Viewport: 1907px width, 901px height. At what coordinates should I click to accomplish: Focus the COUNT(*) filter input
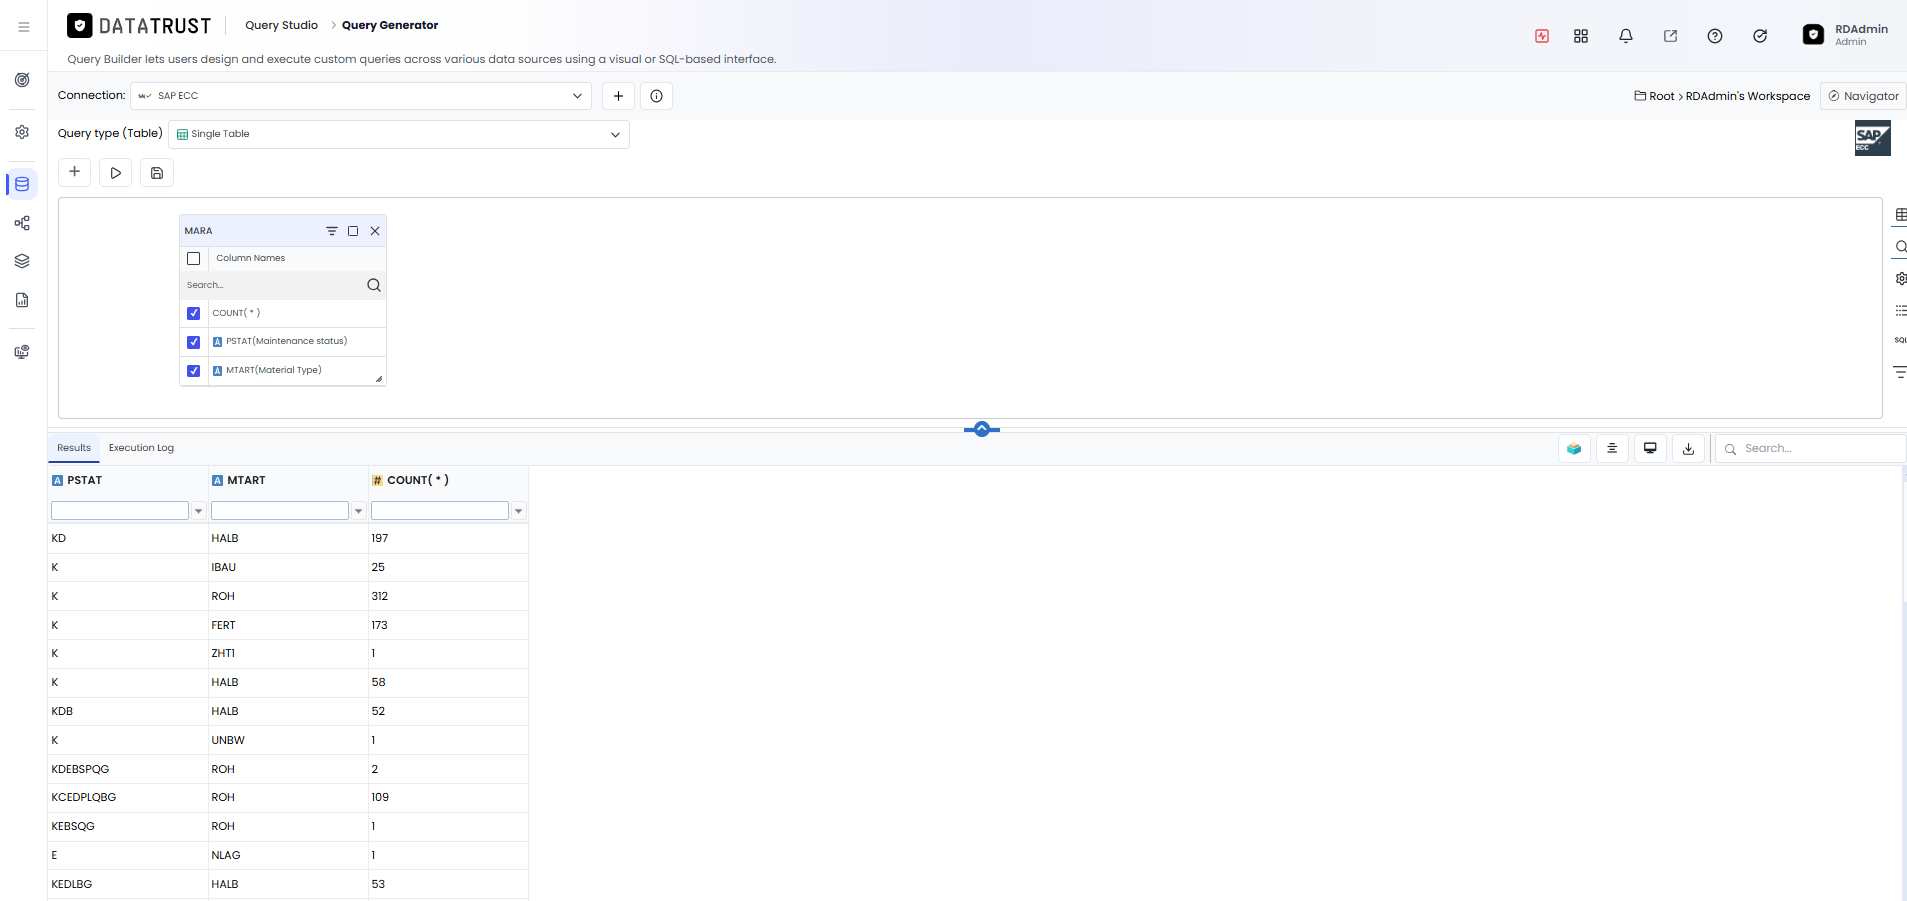coord(440,511)
